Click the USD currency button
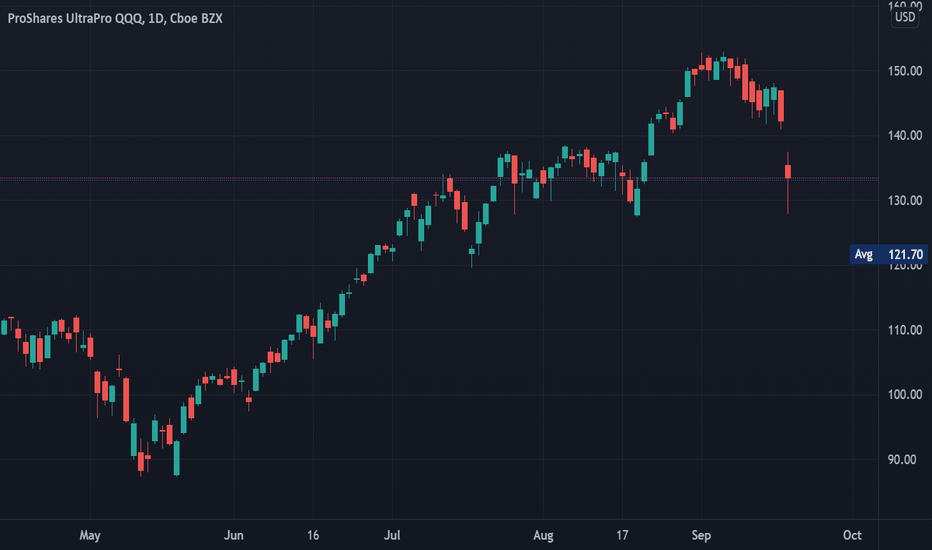Image resolution: width=932 pixels, height=550 pixels. click(905, 17)
